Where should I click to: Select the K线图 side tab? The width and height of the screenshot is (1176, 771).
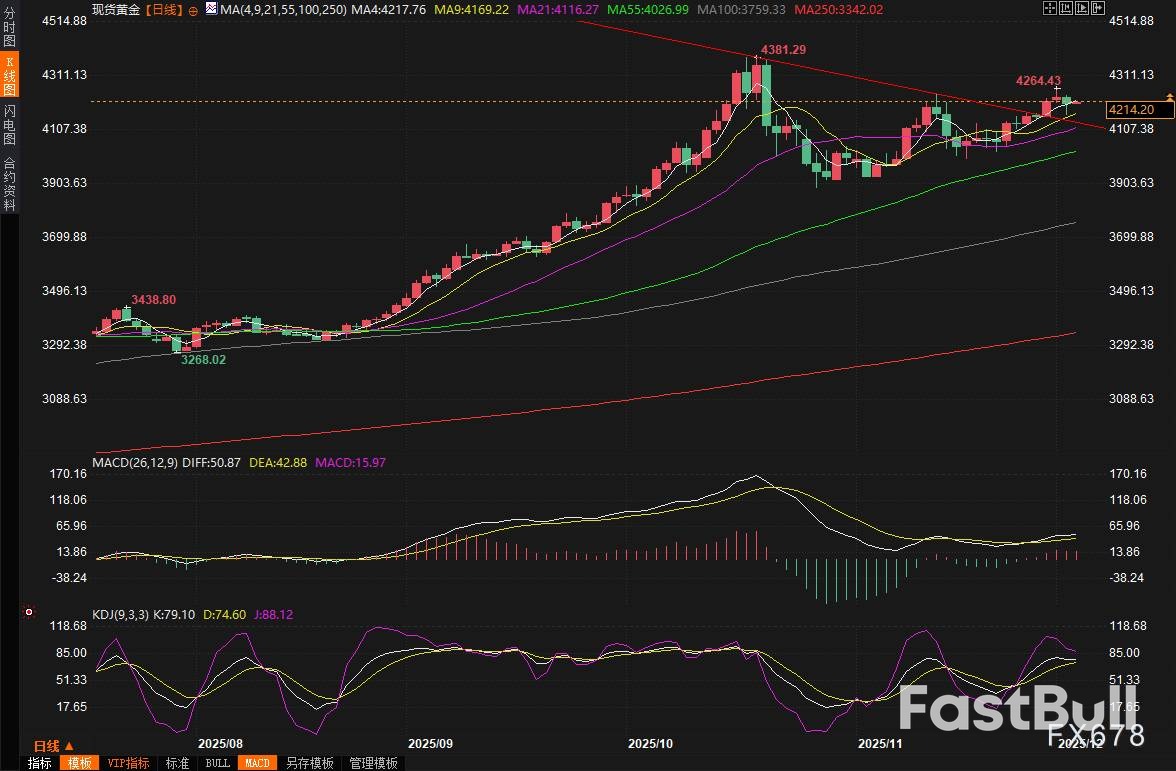(9, 76)
